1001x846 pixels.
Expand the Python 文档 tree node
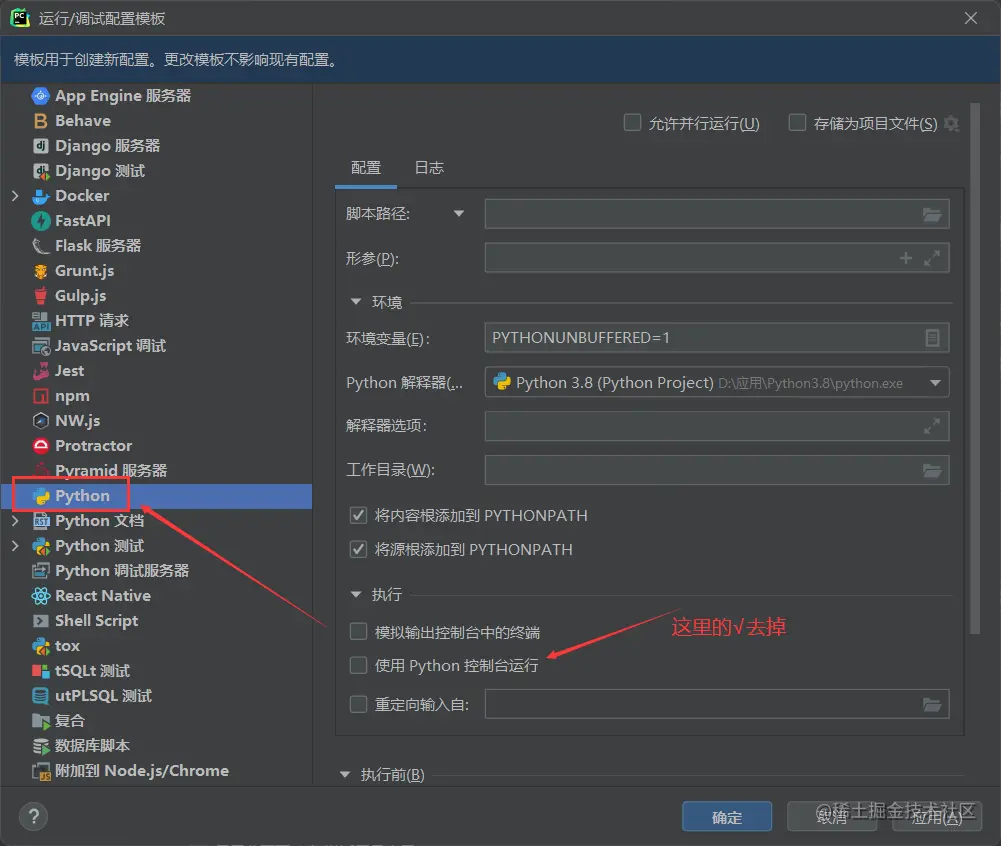[x=15, y=521]
